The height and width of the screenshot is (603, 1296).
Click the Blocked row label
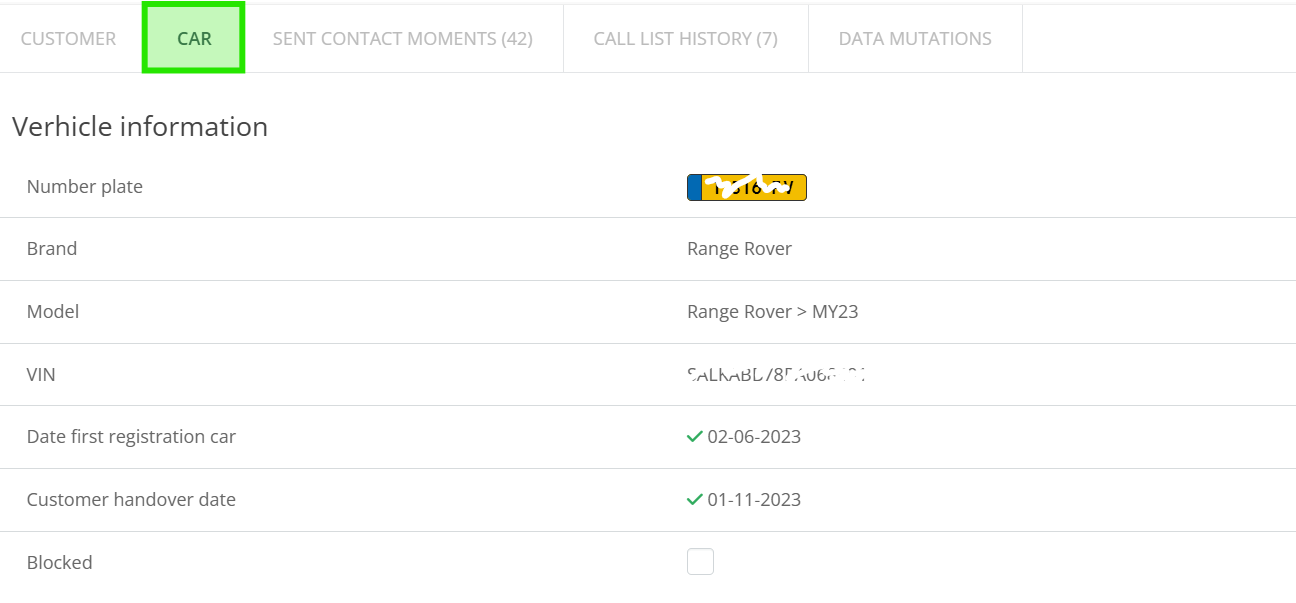(x=60, y=563)
